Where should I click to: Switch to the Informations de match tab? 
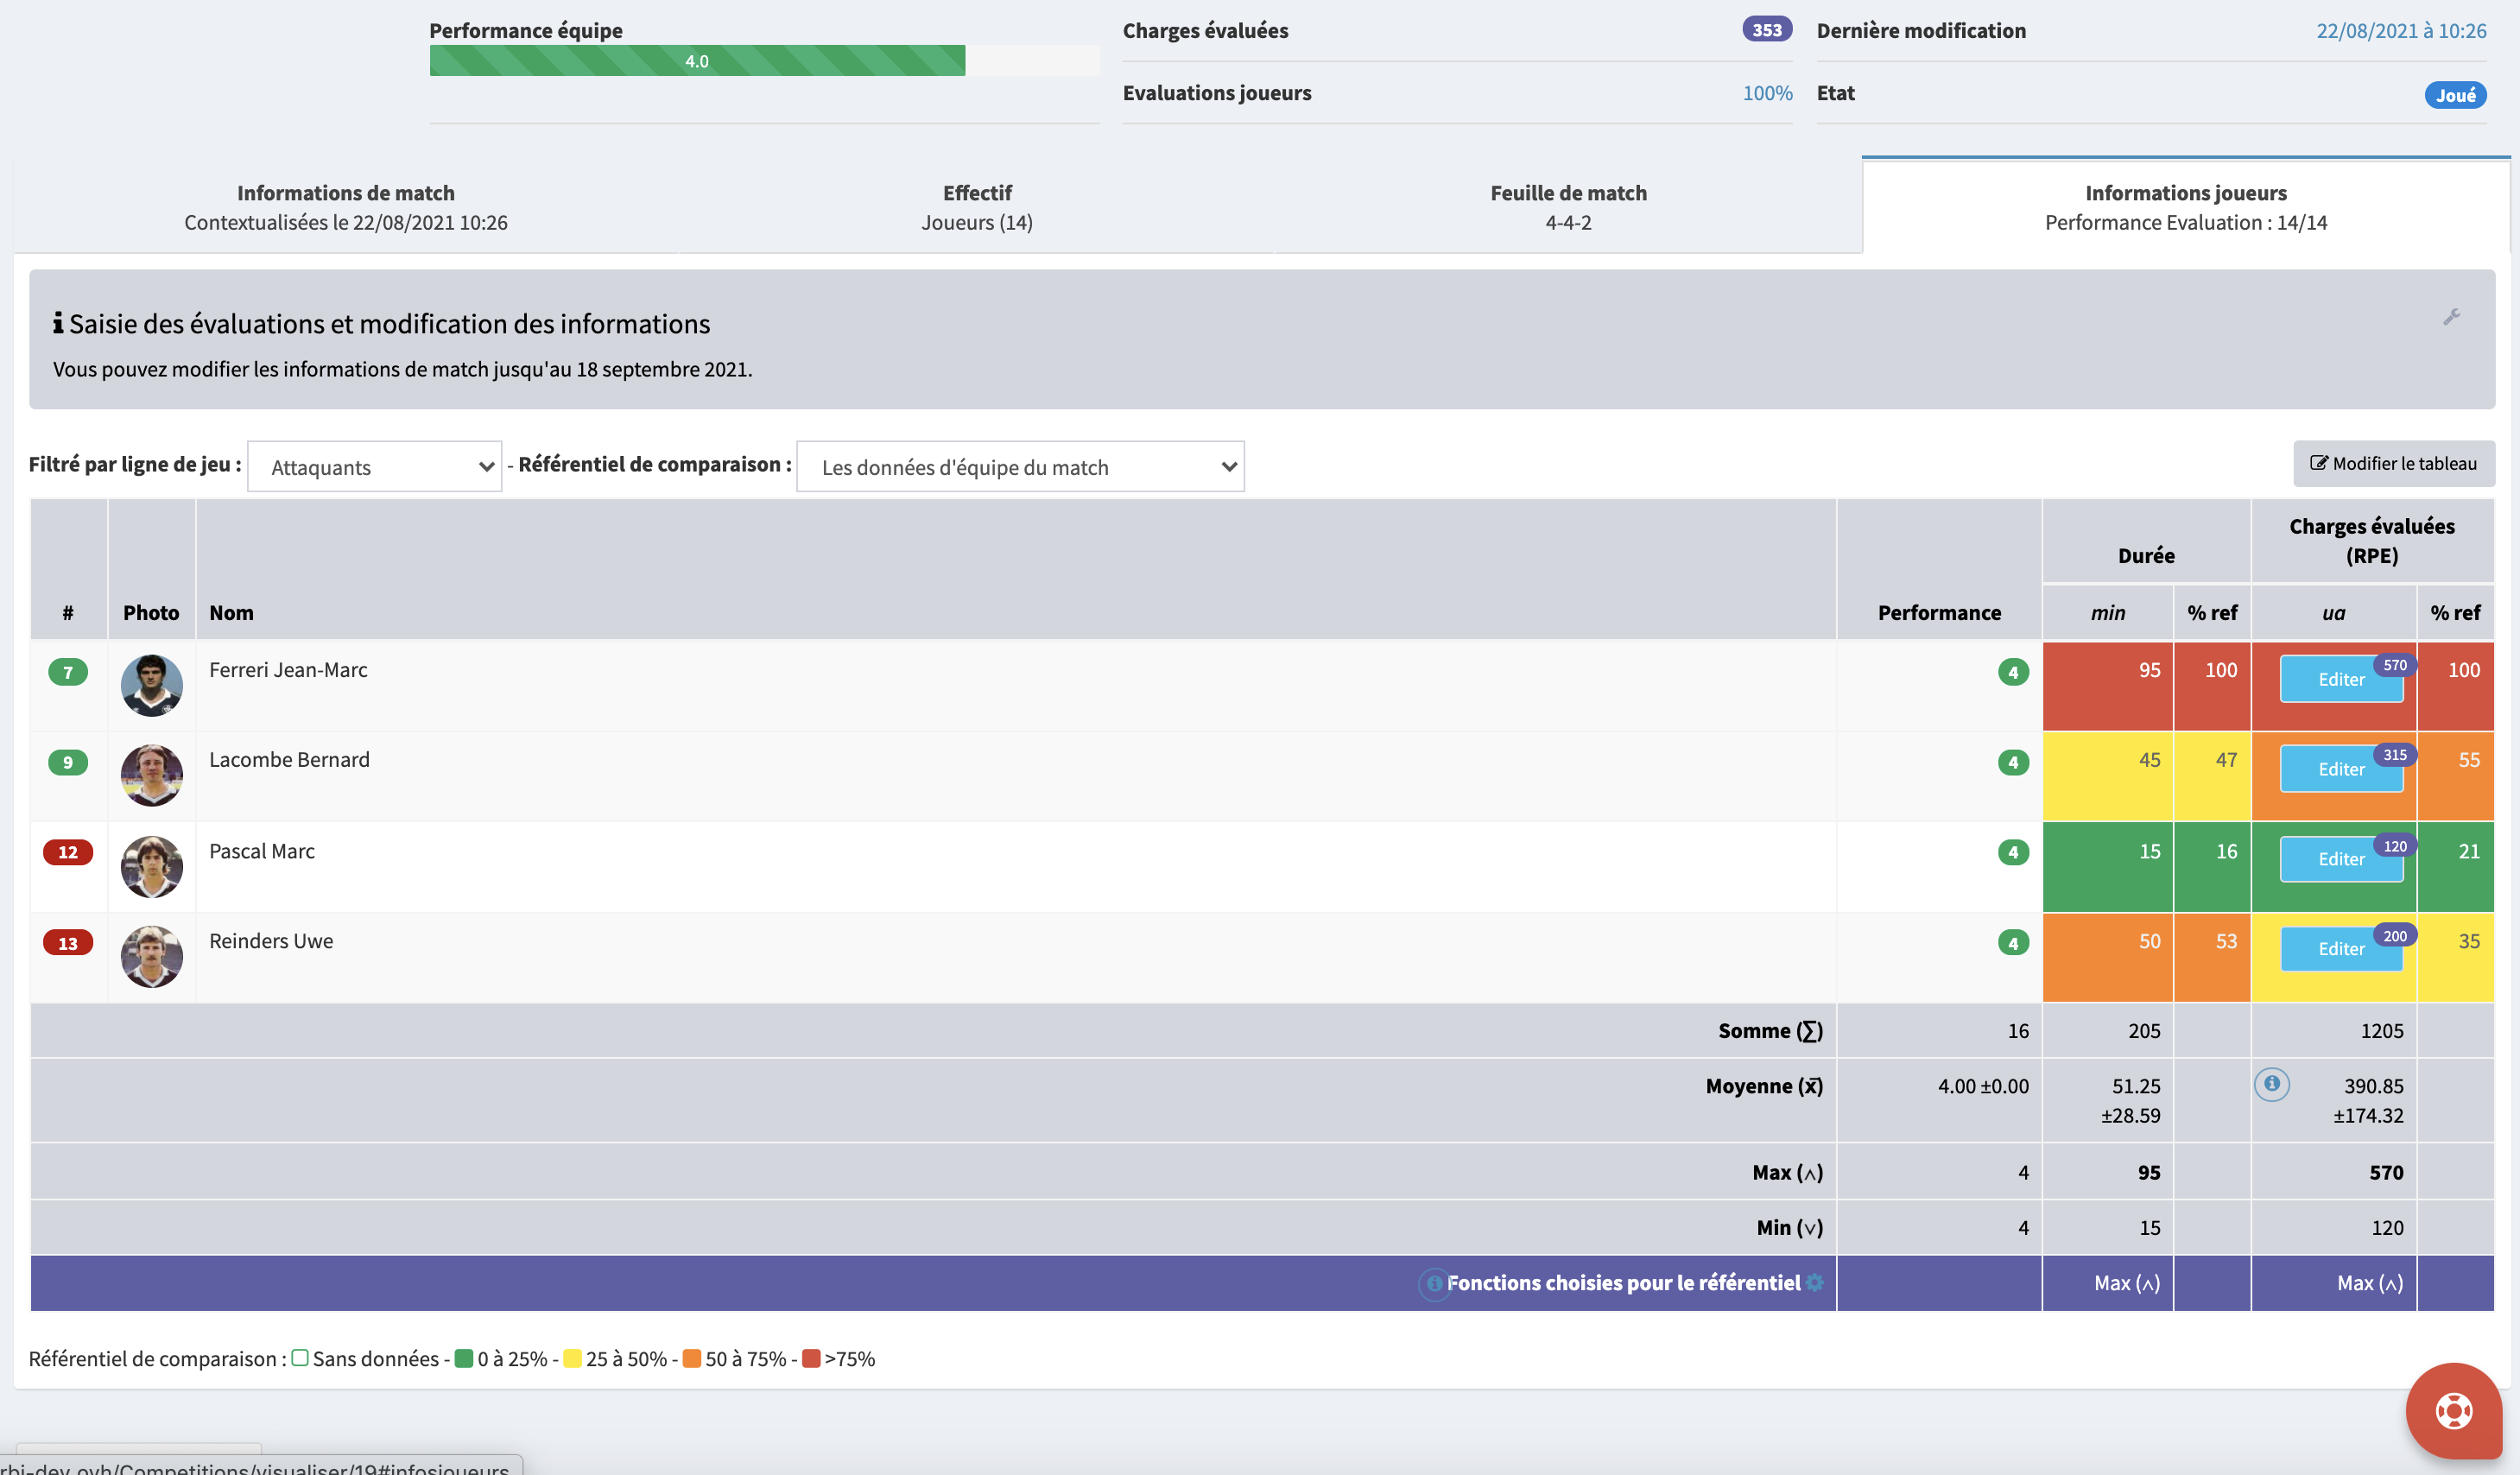[345, 207]
